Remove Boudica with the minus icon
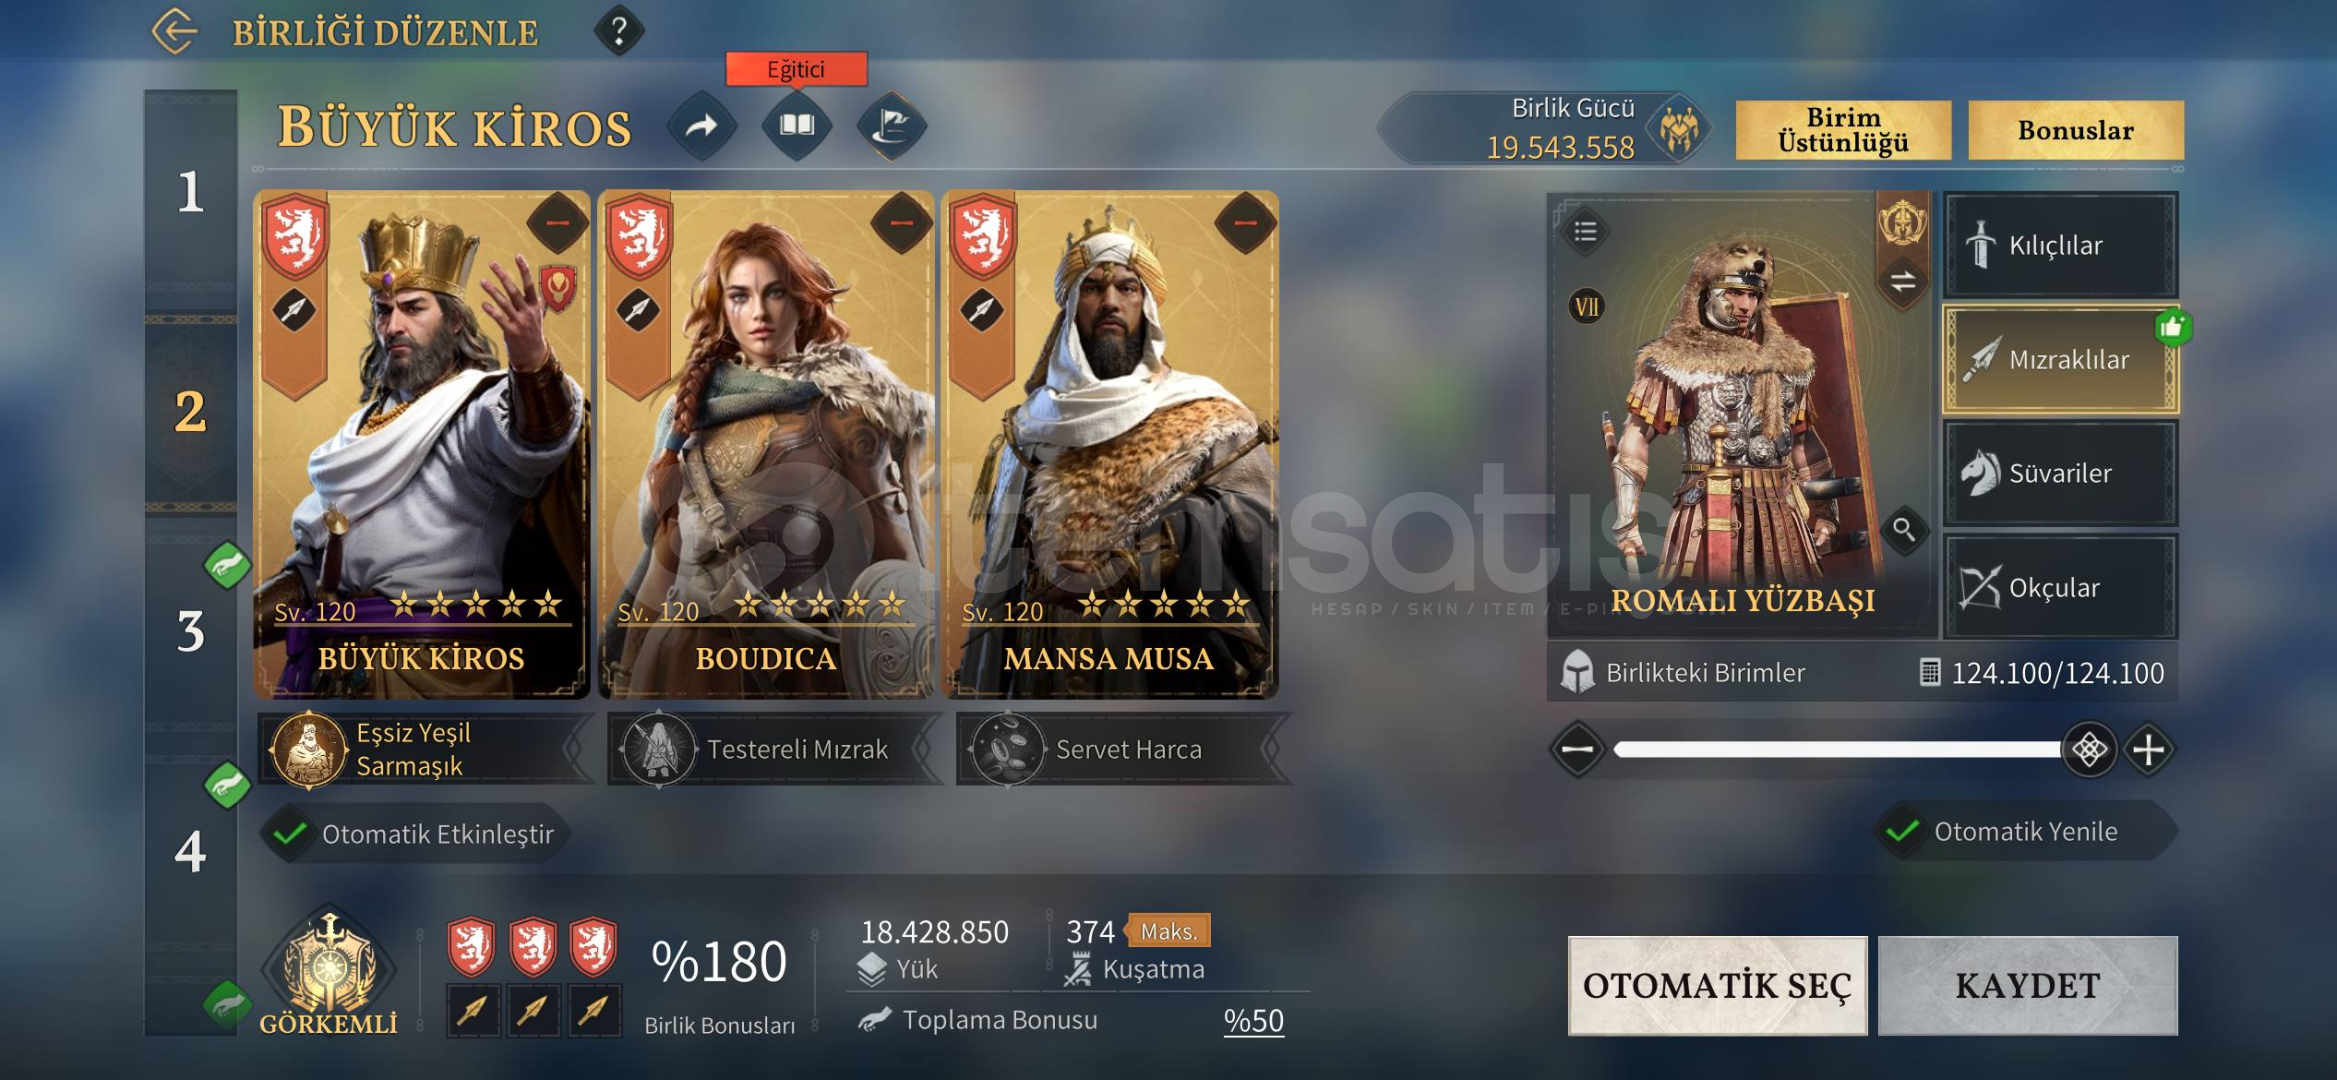2337x1080 pixels. (x=901, y=223)
